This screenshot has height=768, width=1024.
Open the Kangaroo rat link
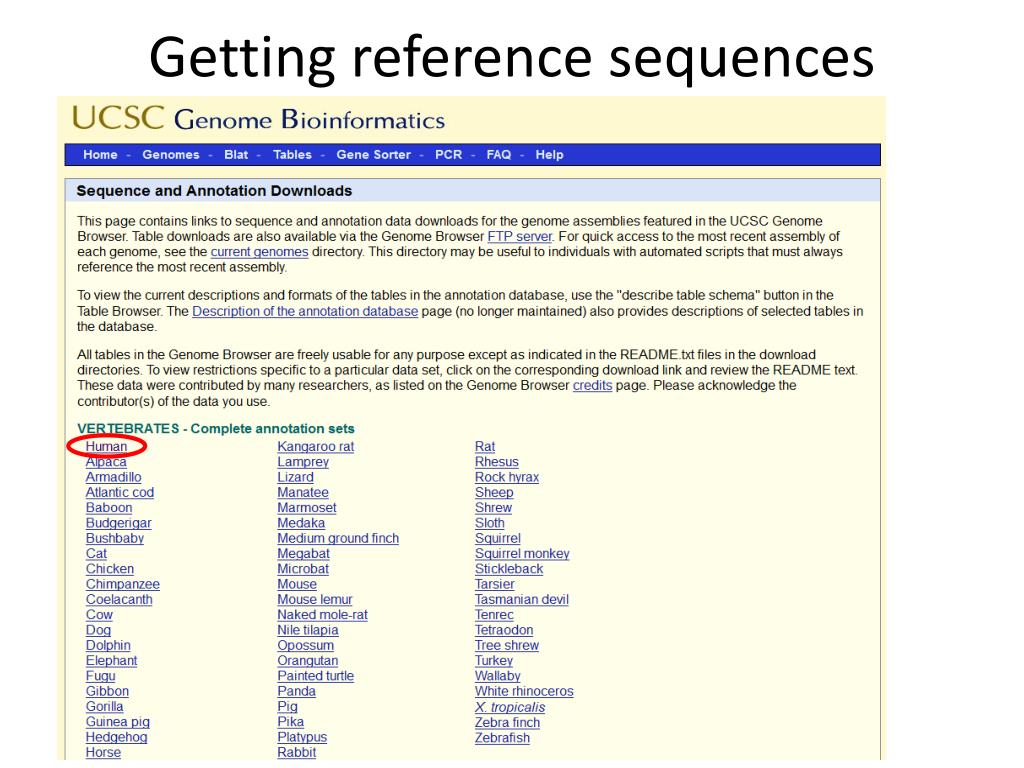[315, 447]
